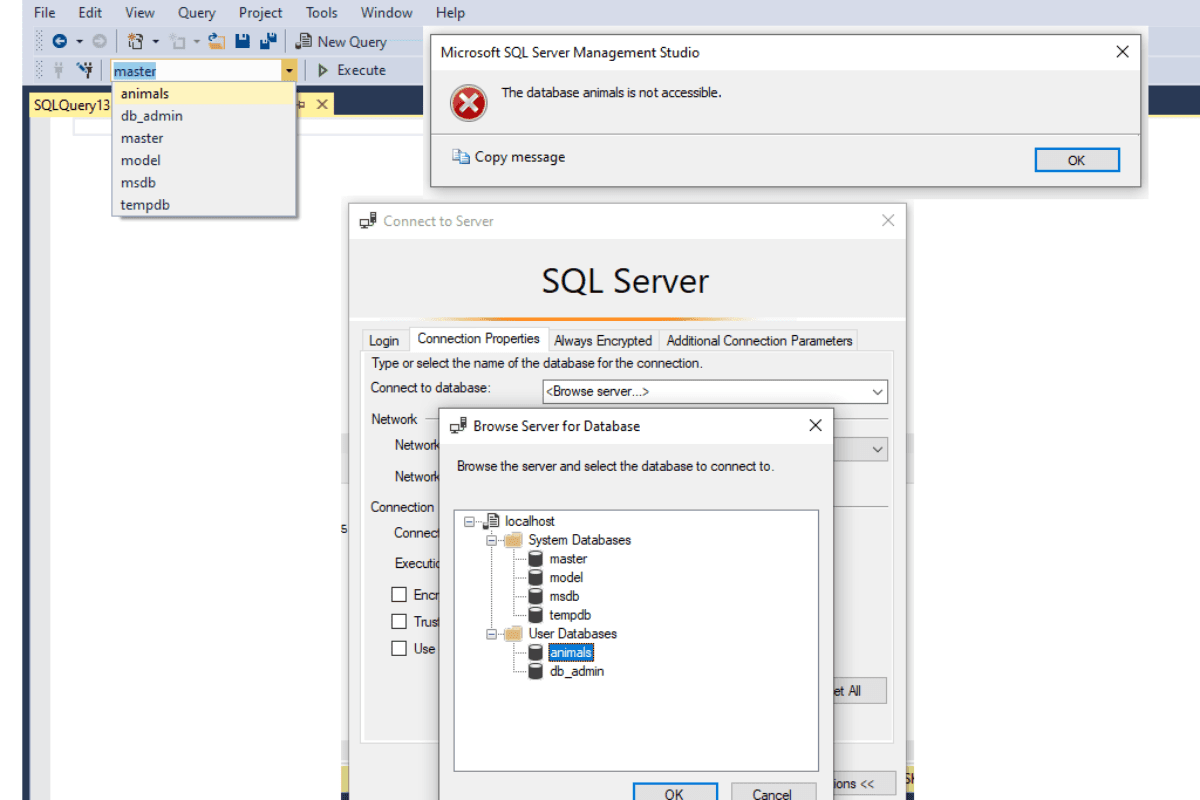This screenshot has height=800, width=1200.
Task: Open the available databases dropdown arrow
Action: click(x=290, y=70)
